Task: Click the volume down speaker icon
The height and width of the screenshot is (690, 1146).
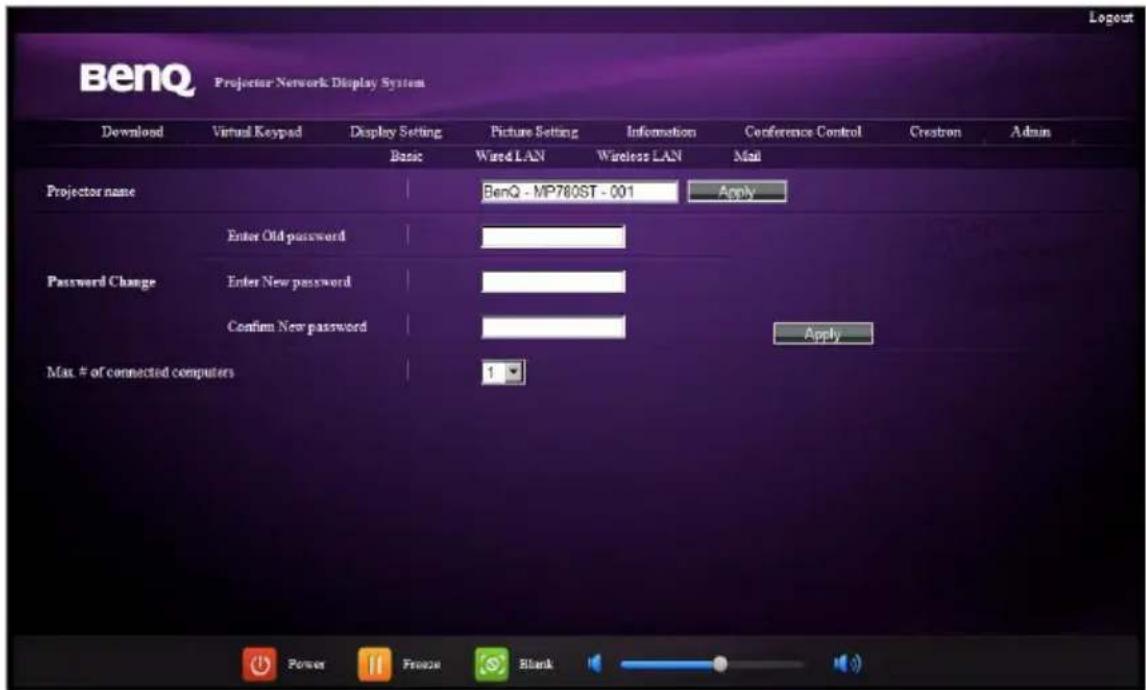Action: (594, 664)
